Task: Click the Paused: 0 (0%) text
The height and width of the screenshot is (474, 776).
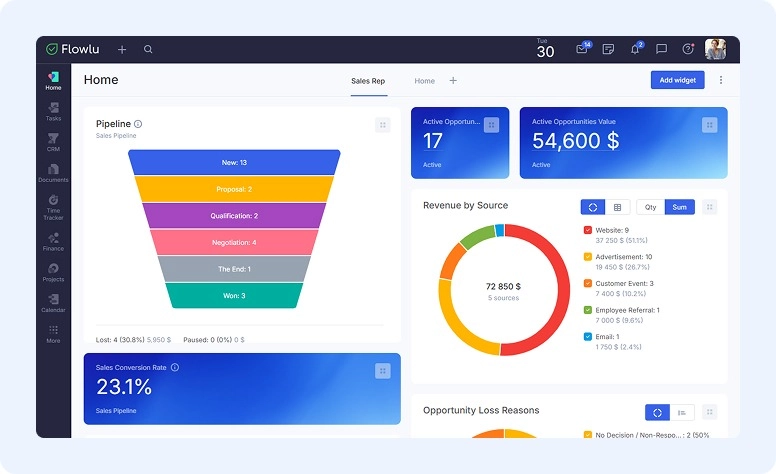Action: [207, 340]
